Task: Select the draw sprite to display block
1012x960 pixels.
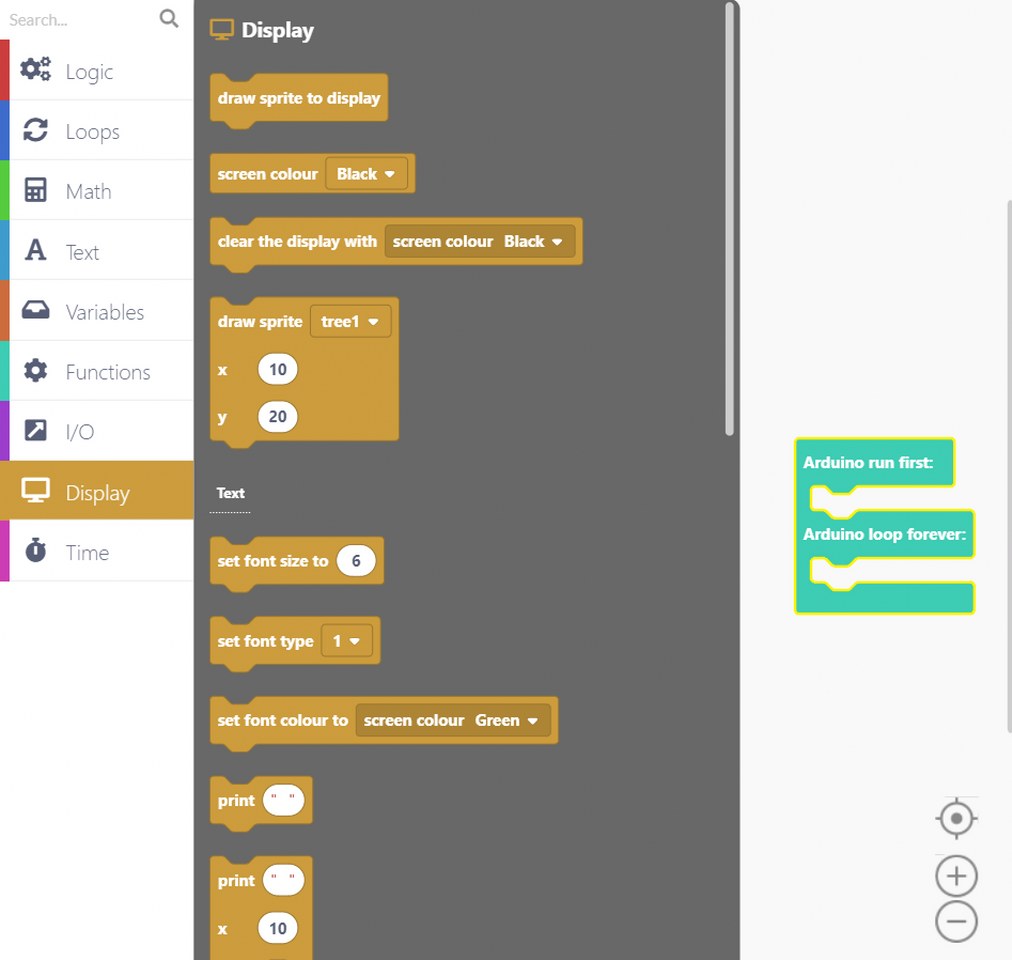Action: tap(299, 98)
